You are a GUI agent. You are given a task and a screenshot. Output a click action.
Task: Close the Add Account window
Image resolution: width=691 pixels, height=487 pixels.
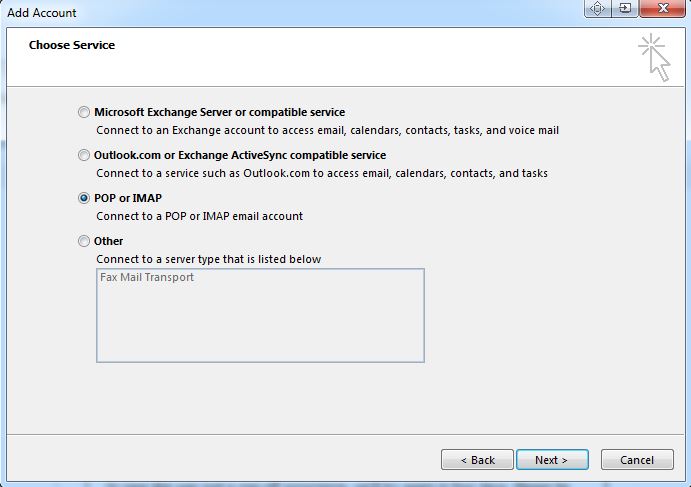click(x=663, y=8)
